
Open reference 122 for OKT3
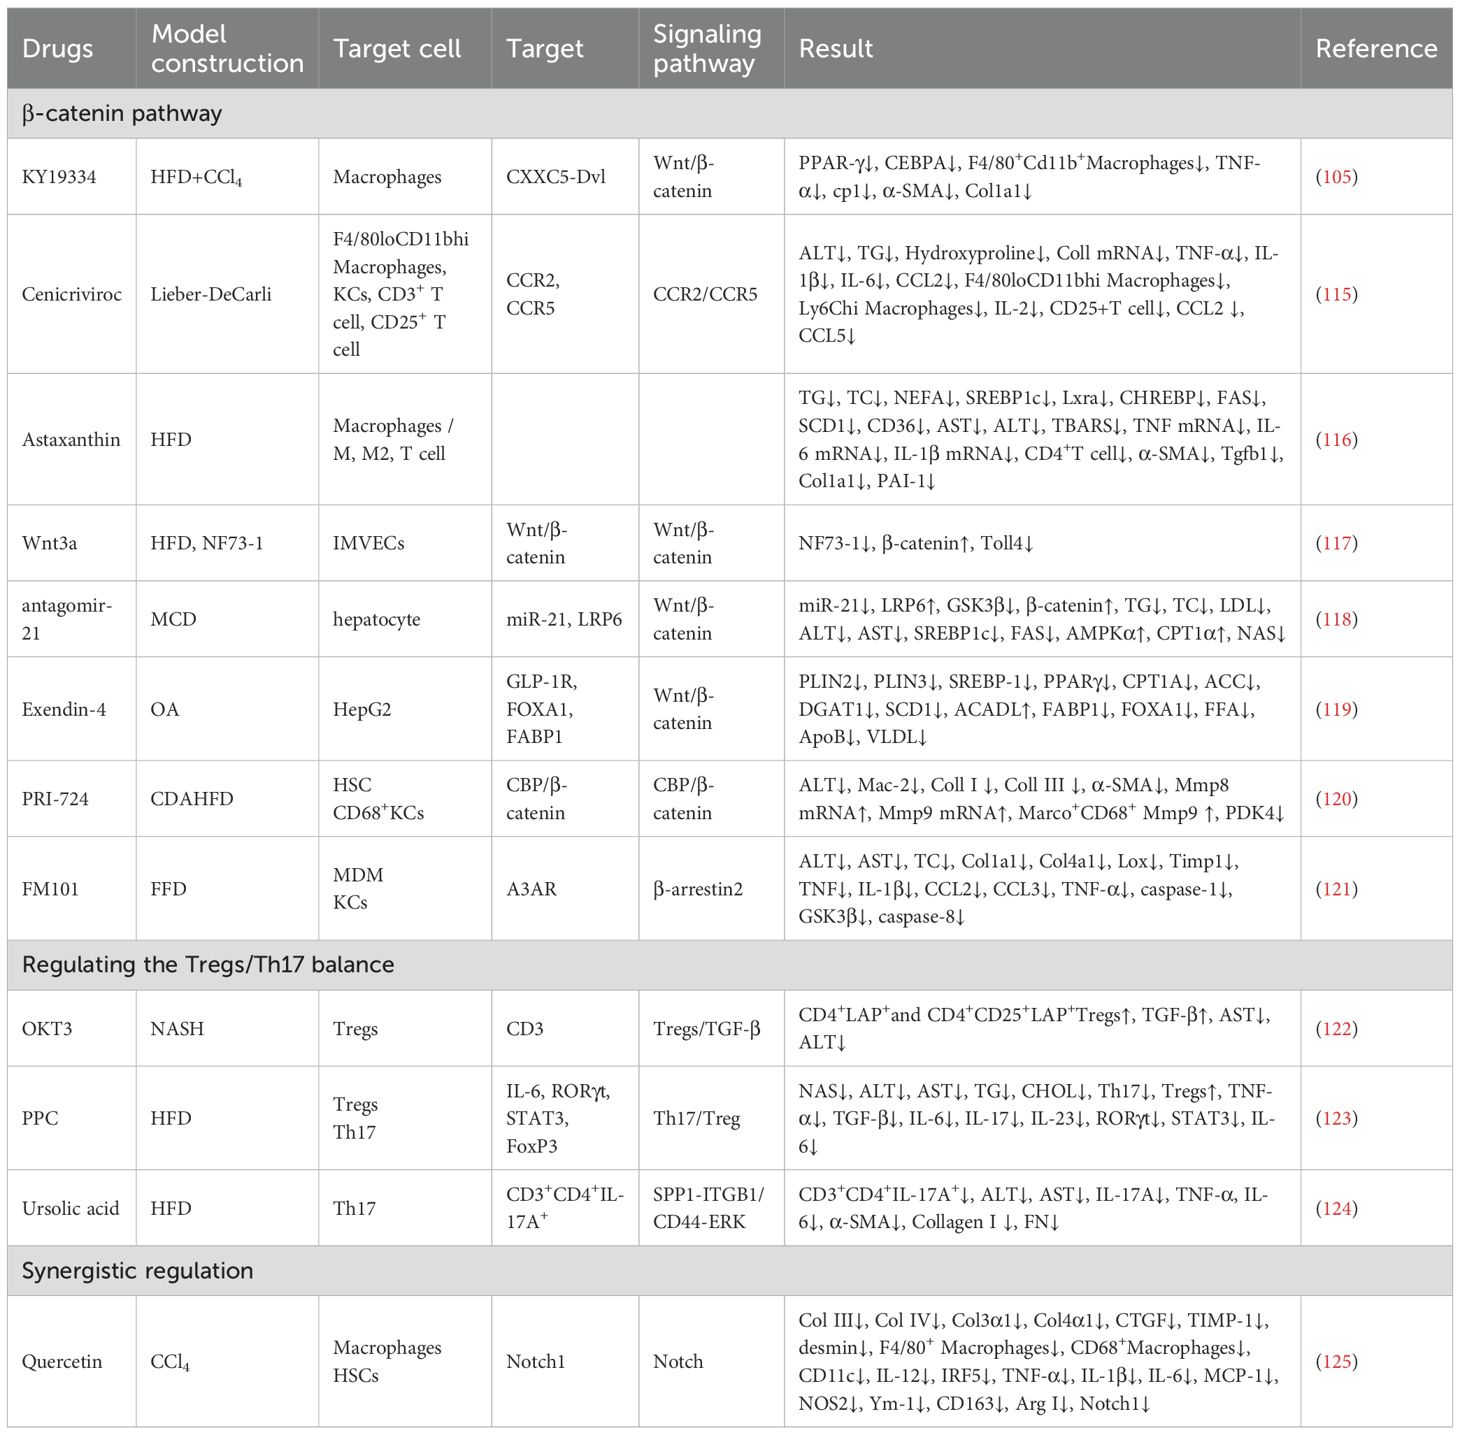tap(1336, 1028)
